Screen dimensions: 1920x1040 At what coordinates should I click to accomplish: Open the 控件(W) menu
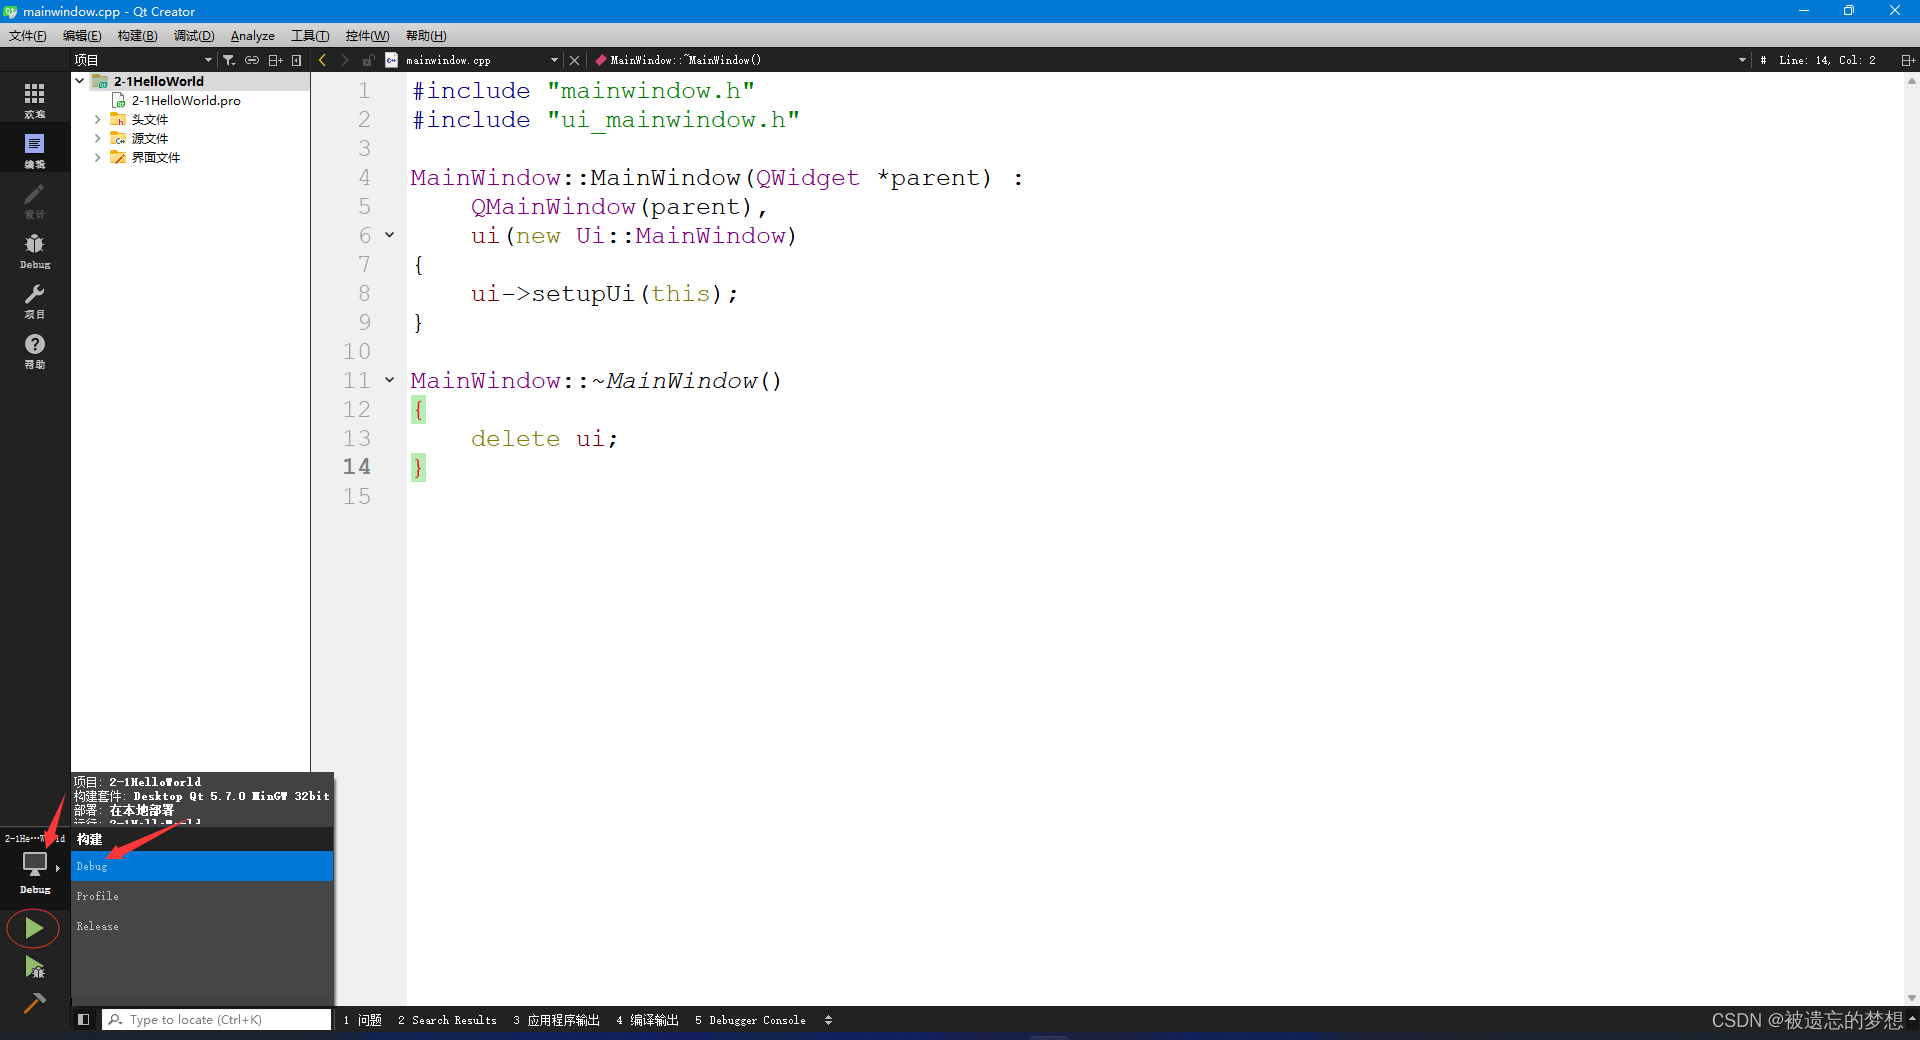pos(367,36)
